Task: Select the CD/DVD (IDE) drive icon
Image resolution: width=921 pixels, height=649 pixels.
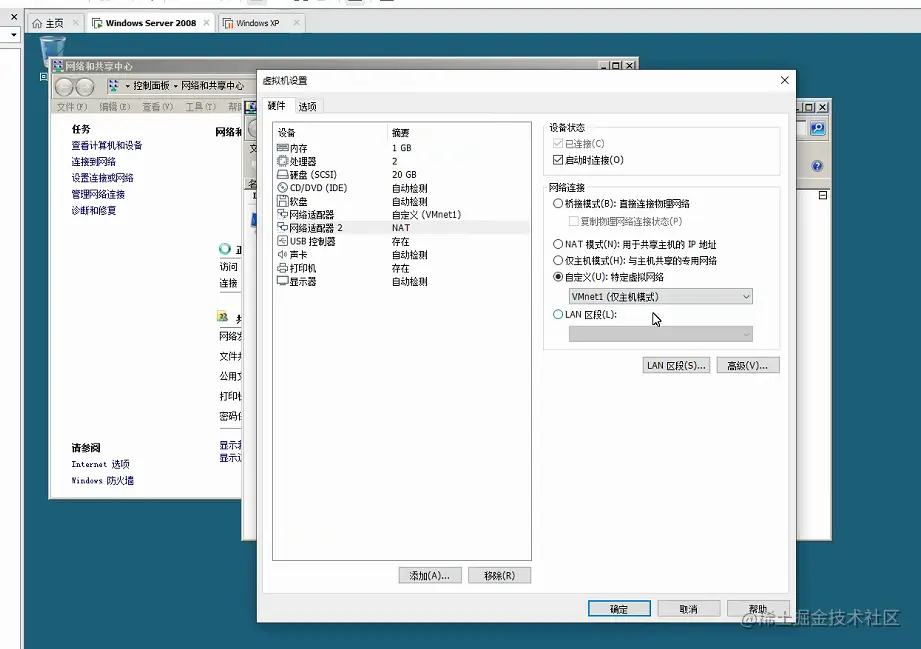Action: pyautogui.click(x=283, y=188)
